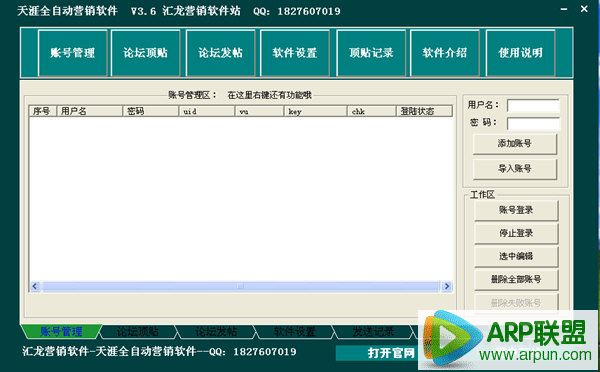600x372 pixels.
Task: Select the bottom 账号管理 tab
Action: [61, 332]
